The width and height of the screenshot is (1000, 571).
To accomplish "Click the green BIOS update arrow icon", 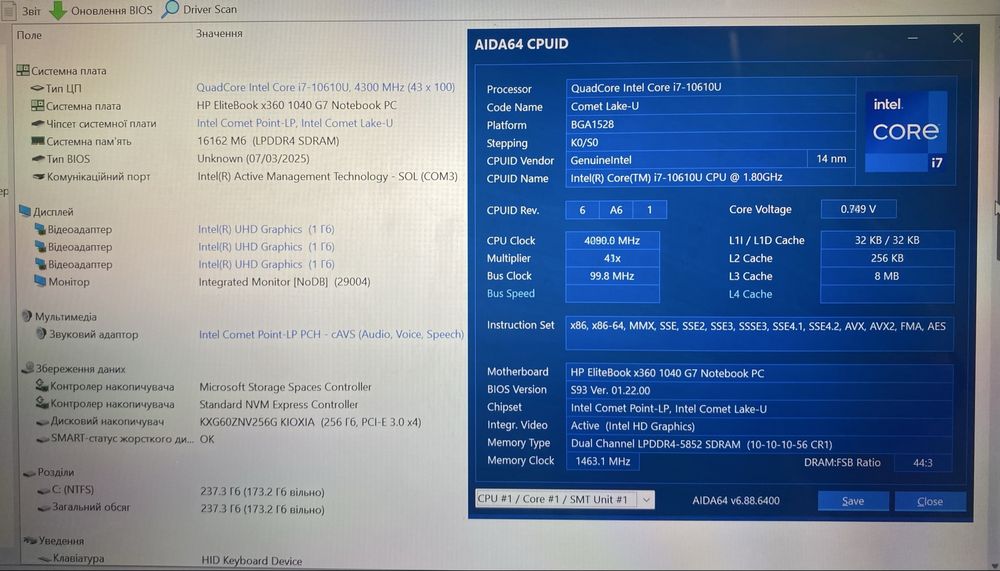I will 58,10.
